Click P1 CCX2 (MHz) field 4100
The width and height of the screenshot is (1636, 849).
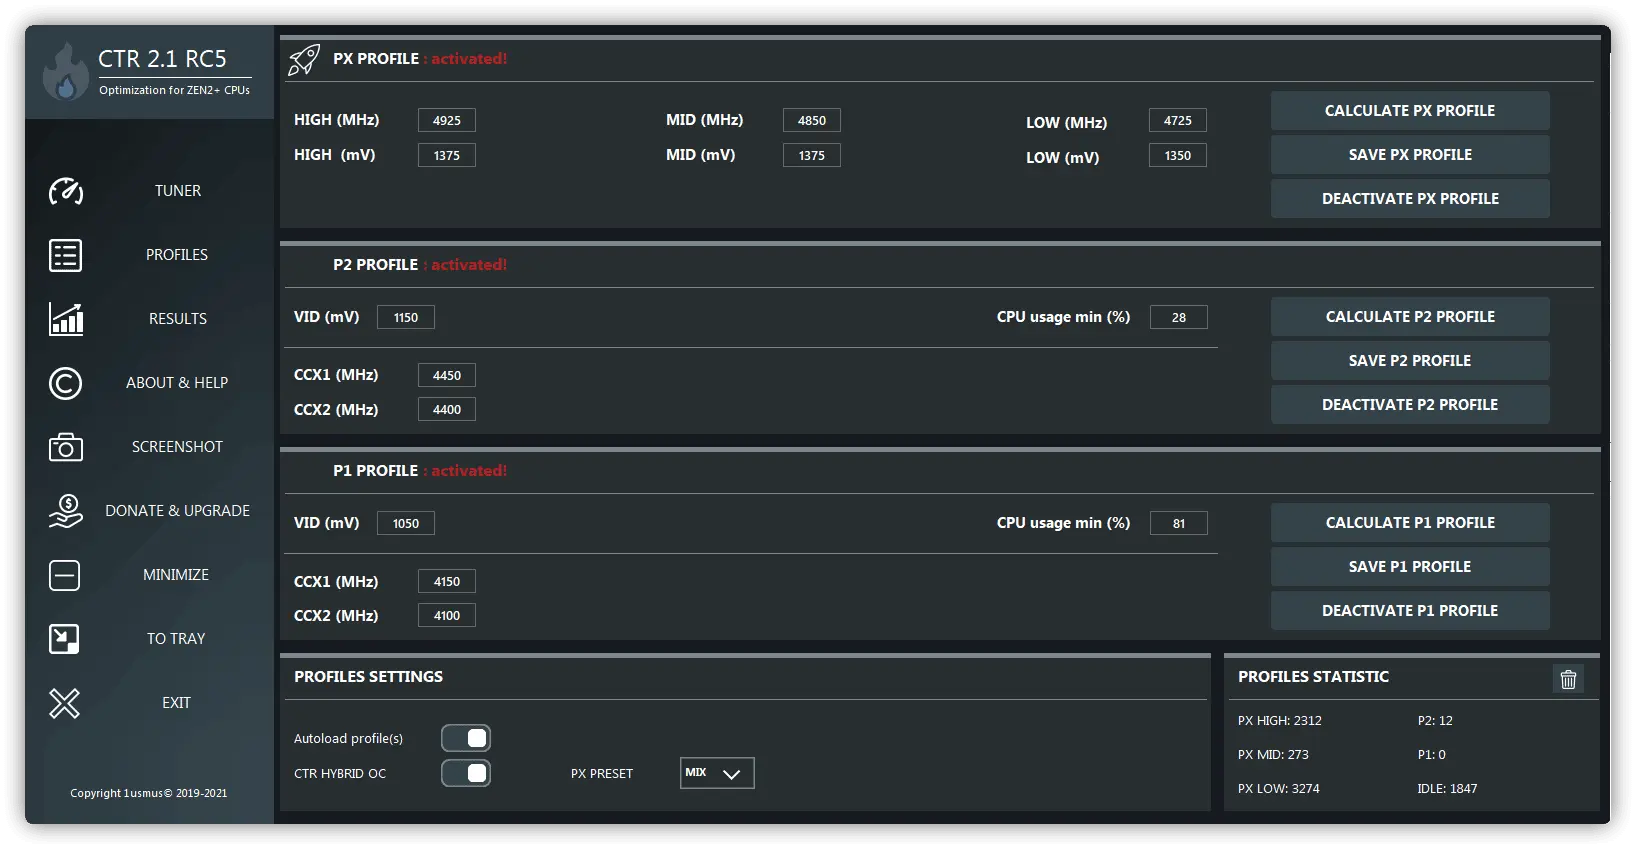(x=447, y=615)
